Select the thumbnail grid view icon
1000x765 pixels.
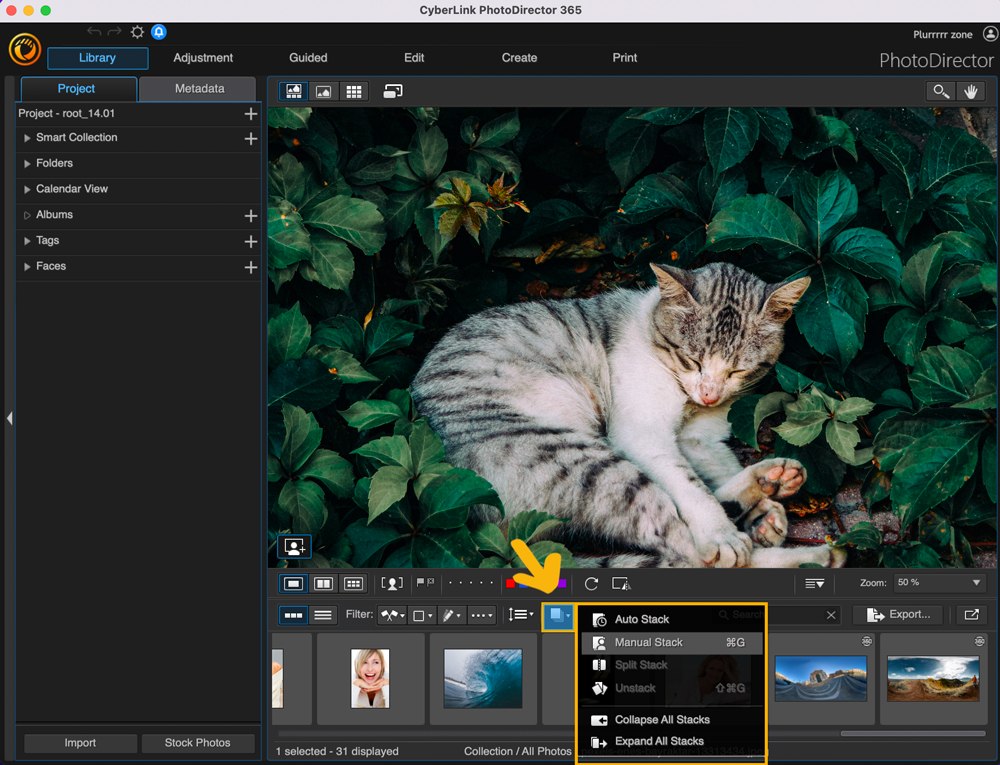pos(354,91)
